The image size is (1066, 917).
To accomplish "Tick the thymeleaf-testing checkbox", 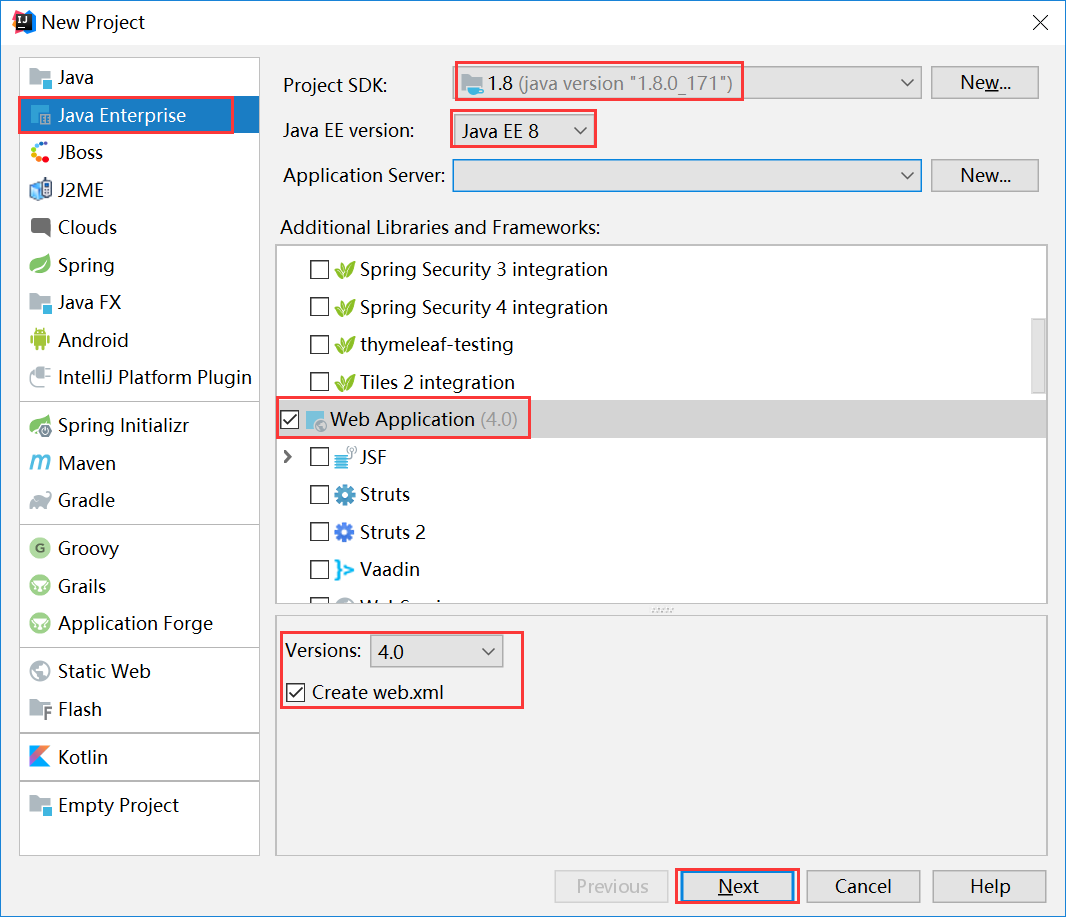I will 320,345.
